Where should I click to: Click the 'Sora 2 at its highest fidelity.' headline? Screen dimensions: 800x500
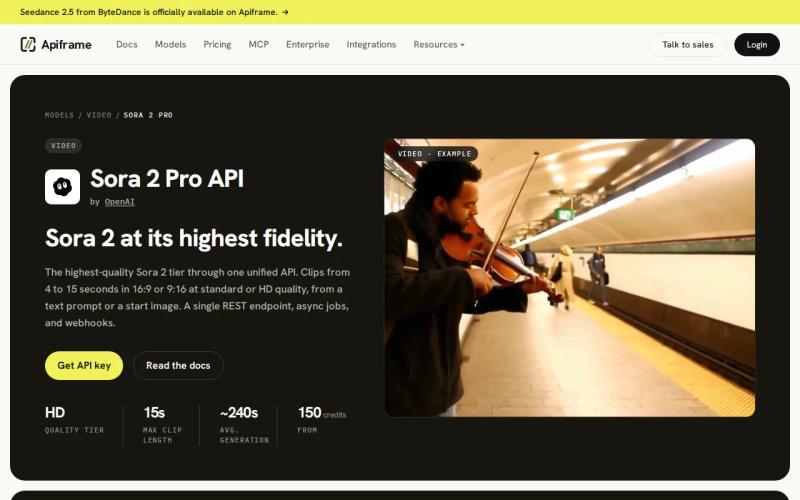coord(193,238)
